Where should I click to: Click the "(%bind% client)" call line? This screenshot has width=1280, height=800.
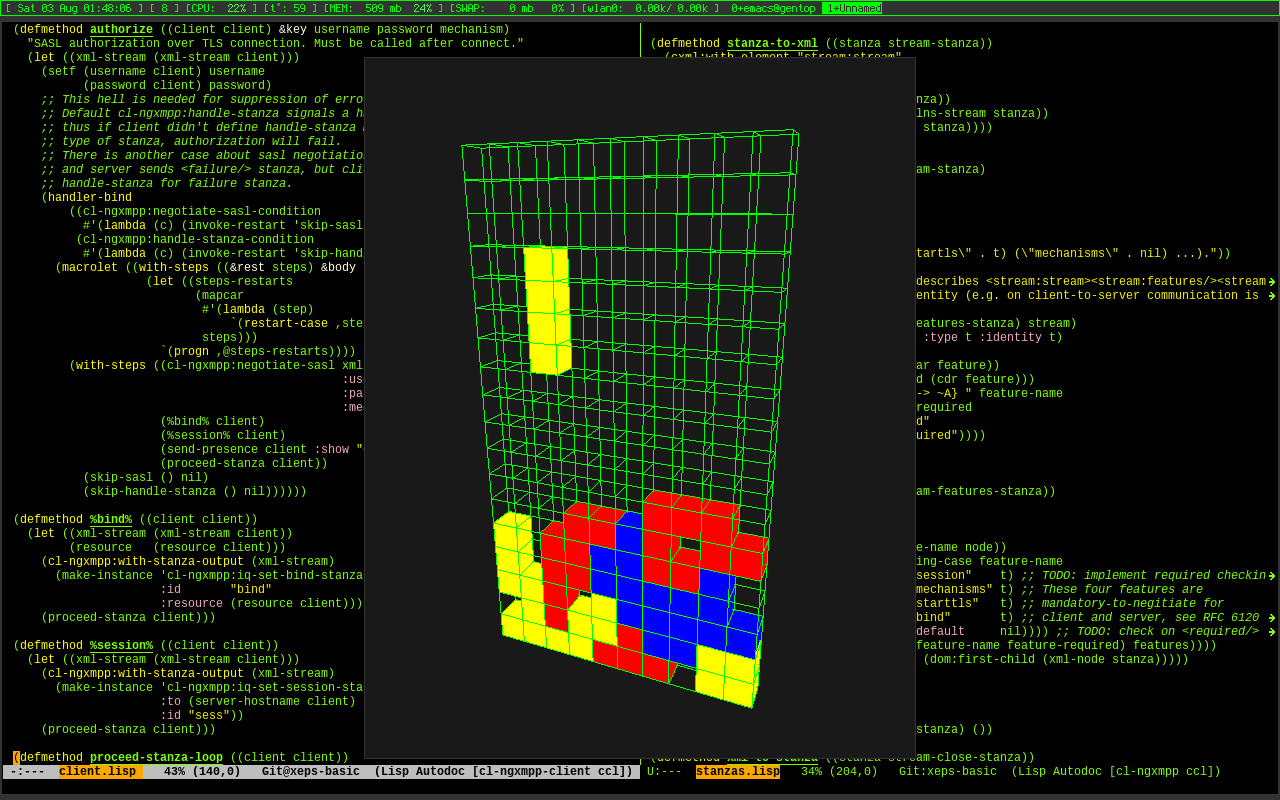tap(212, 422)
